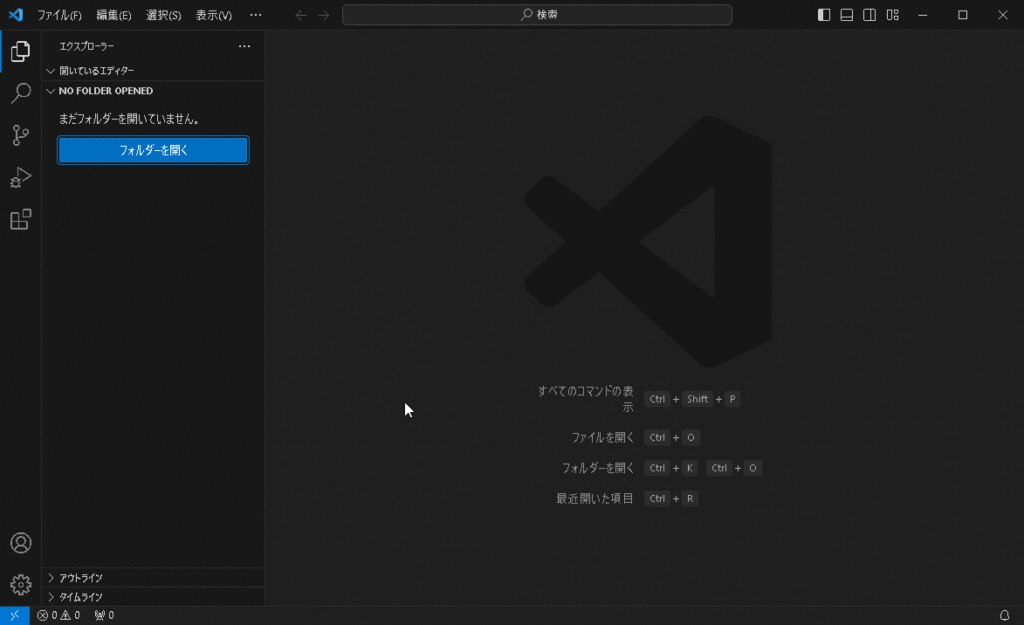Toggle the secondary sidebar visibility

870,15
